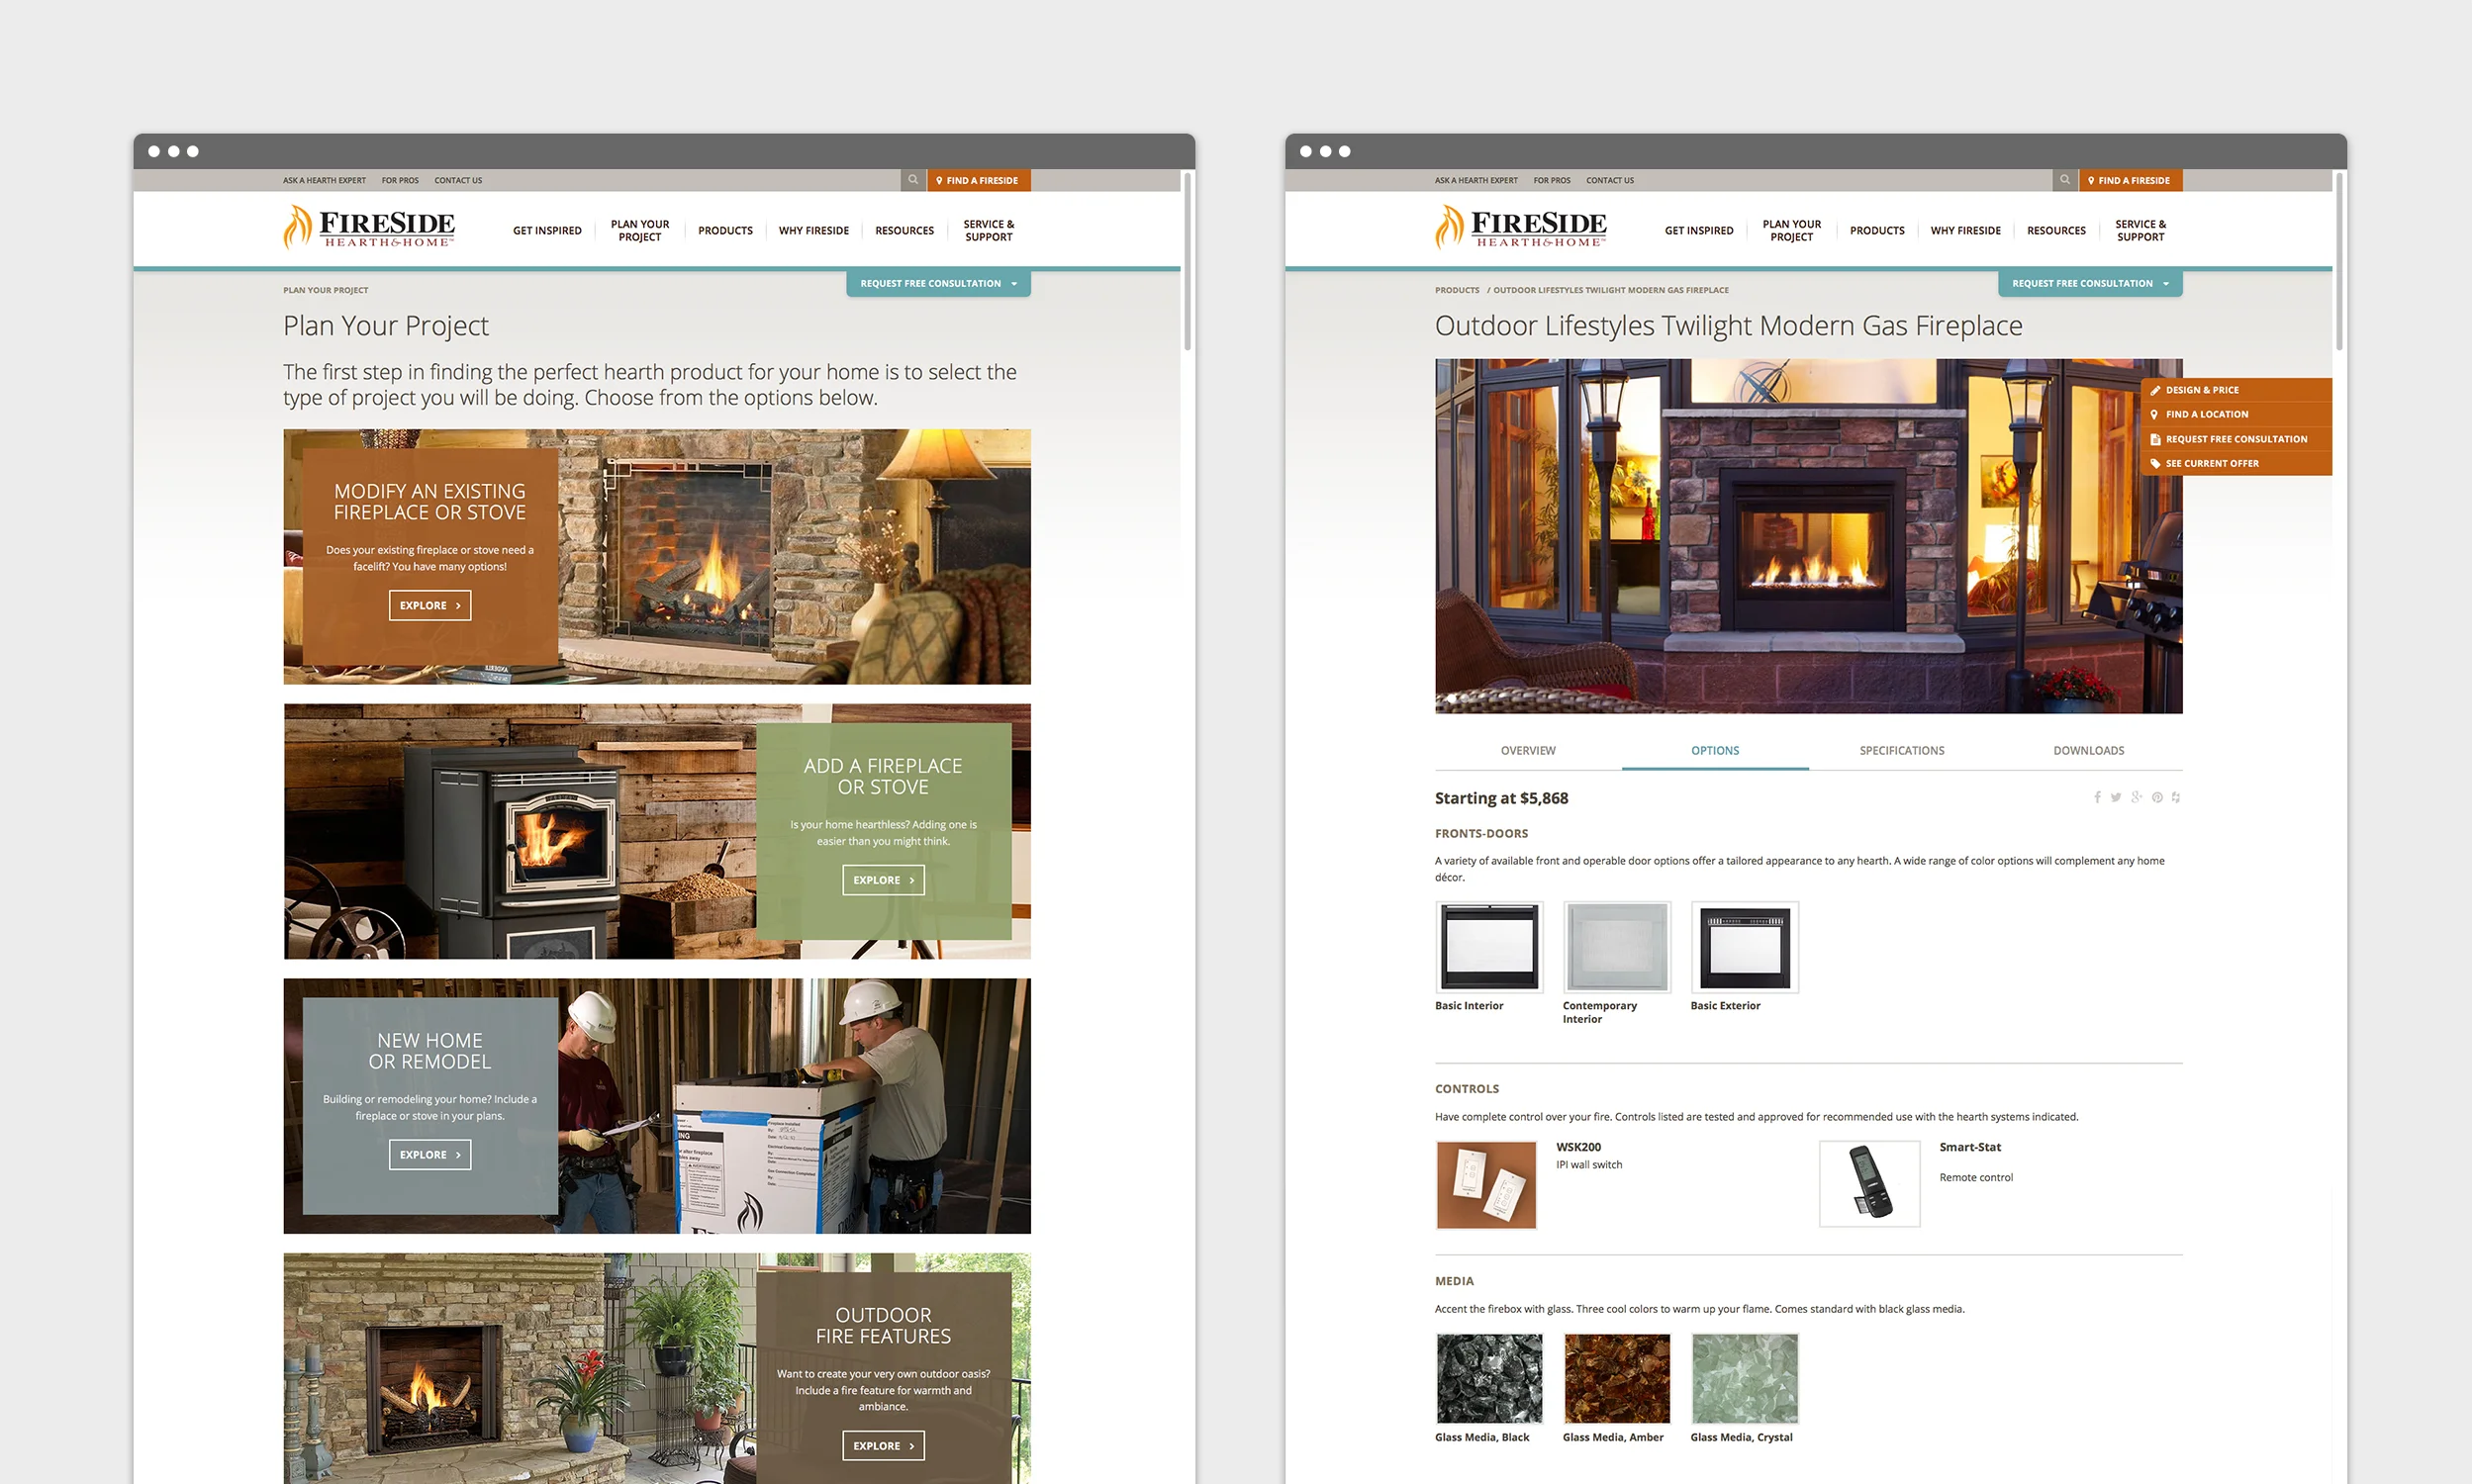Open Ask a Hearth Expert in Plan Your Project window
This screenshot has width=2474, height=1484.
point(325,181)
